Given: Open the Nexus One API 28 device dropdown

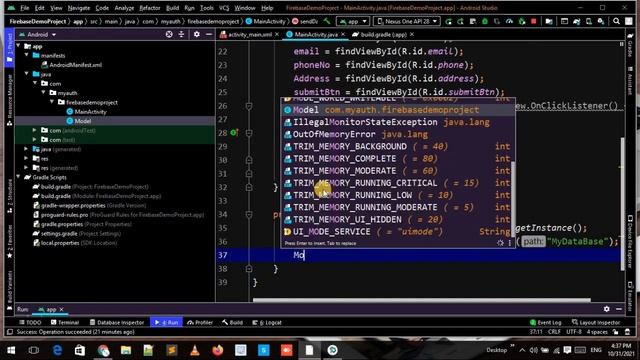Looking at the screenshot, I should point(407,21).
